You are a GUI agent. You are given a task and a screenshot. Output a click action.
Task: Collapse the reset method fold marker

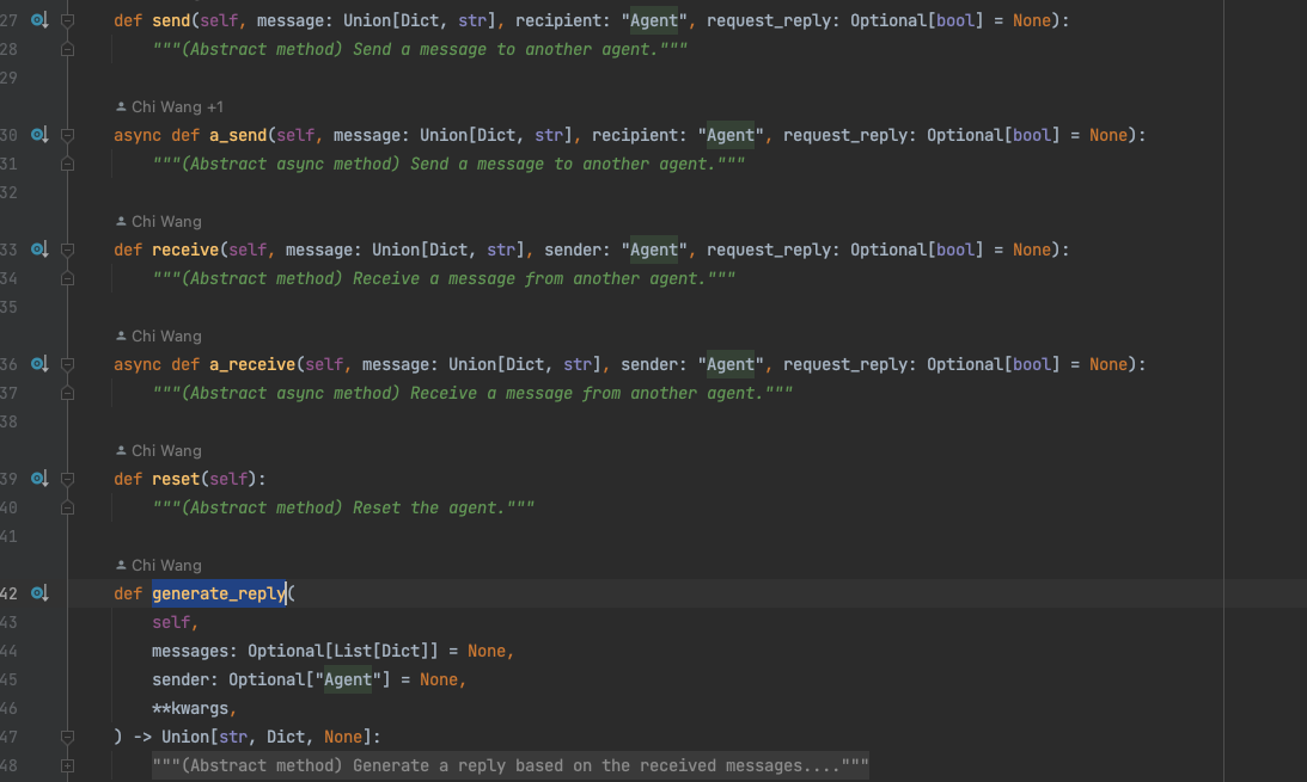pos(68,479)
